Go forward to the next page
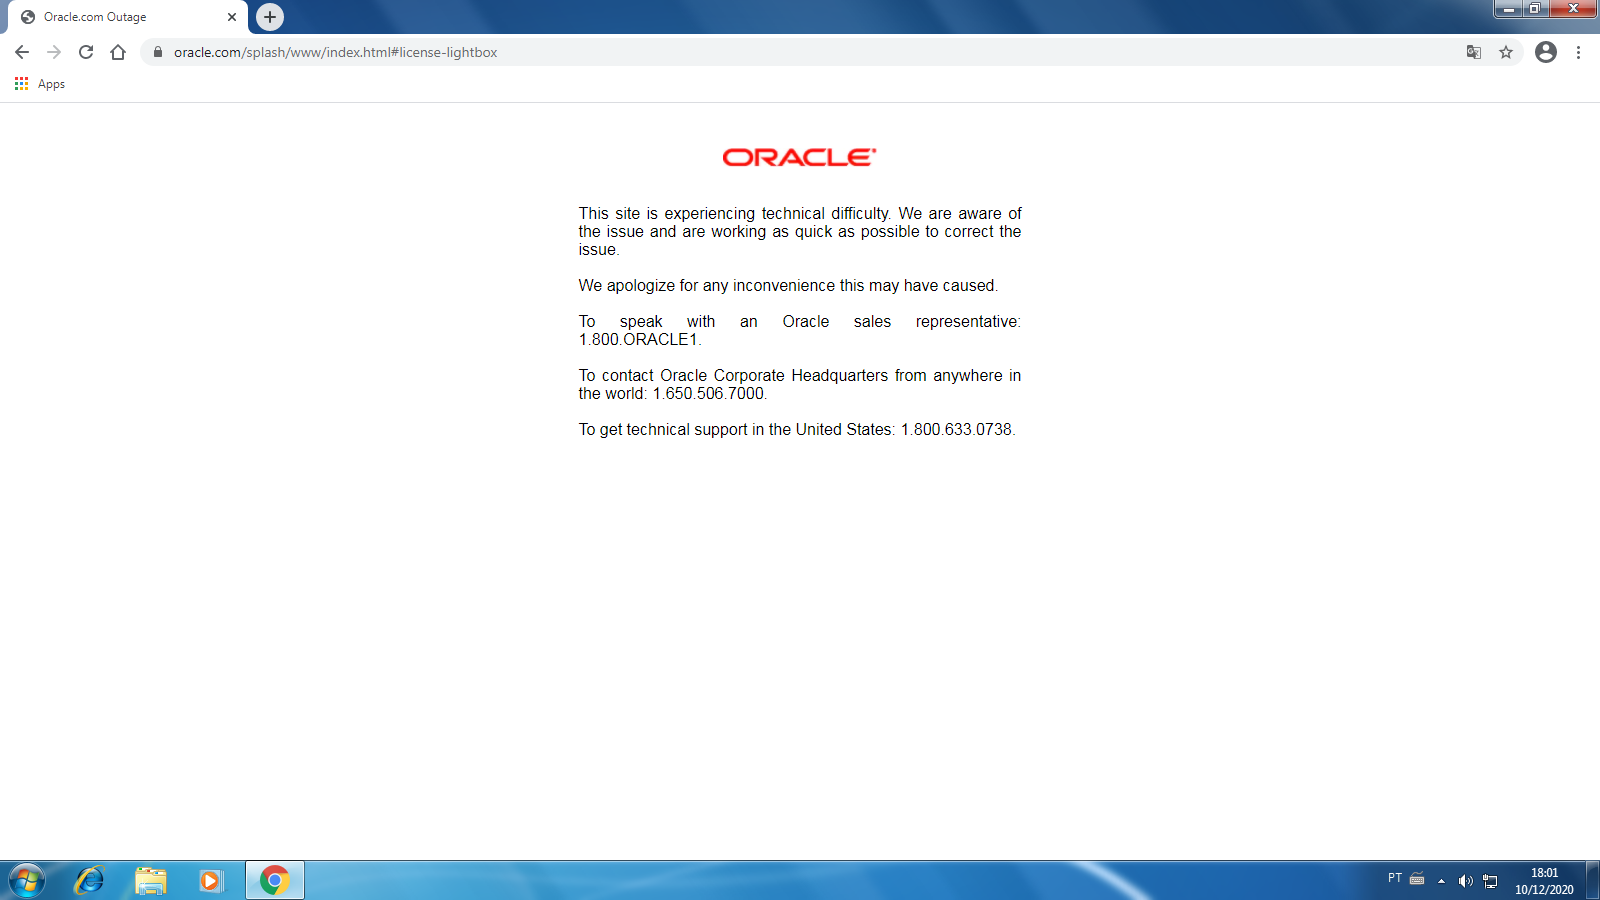 point(54,52)
